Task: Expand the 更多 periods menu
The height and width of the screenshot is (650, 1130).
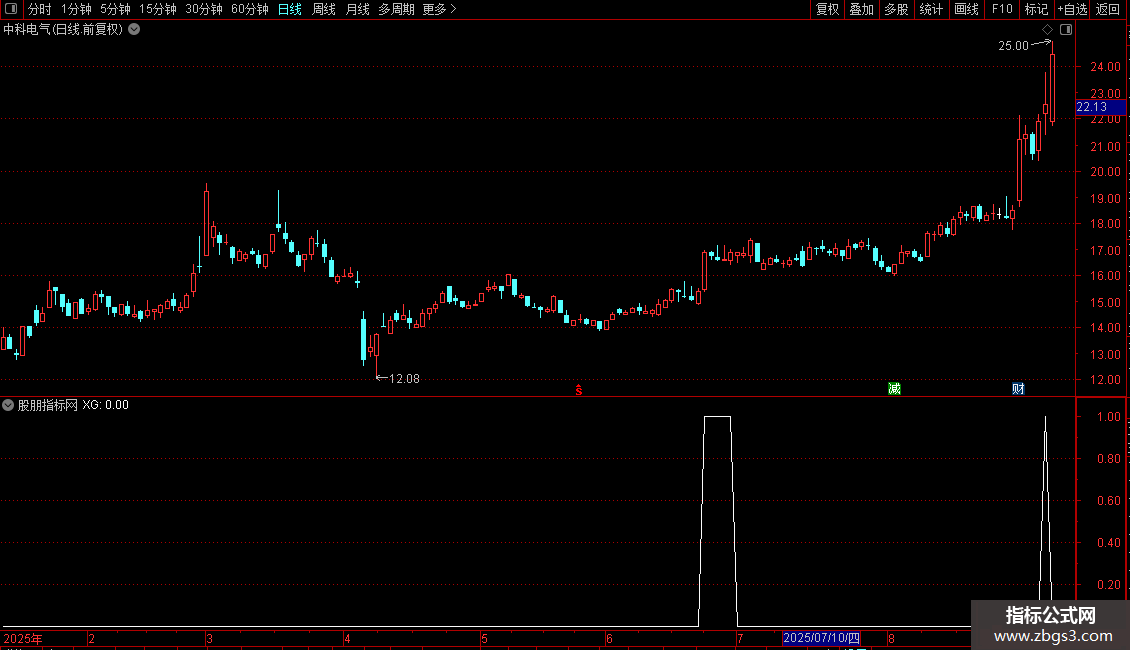Action: pyautogui.click(x=439, y=9)
